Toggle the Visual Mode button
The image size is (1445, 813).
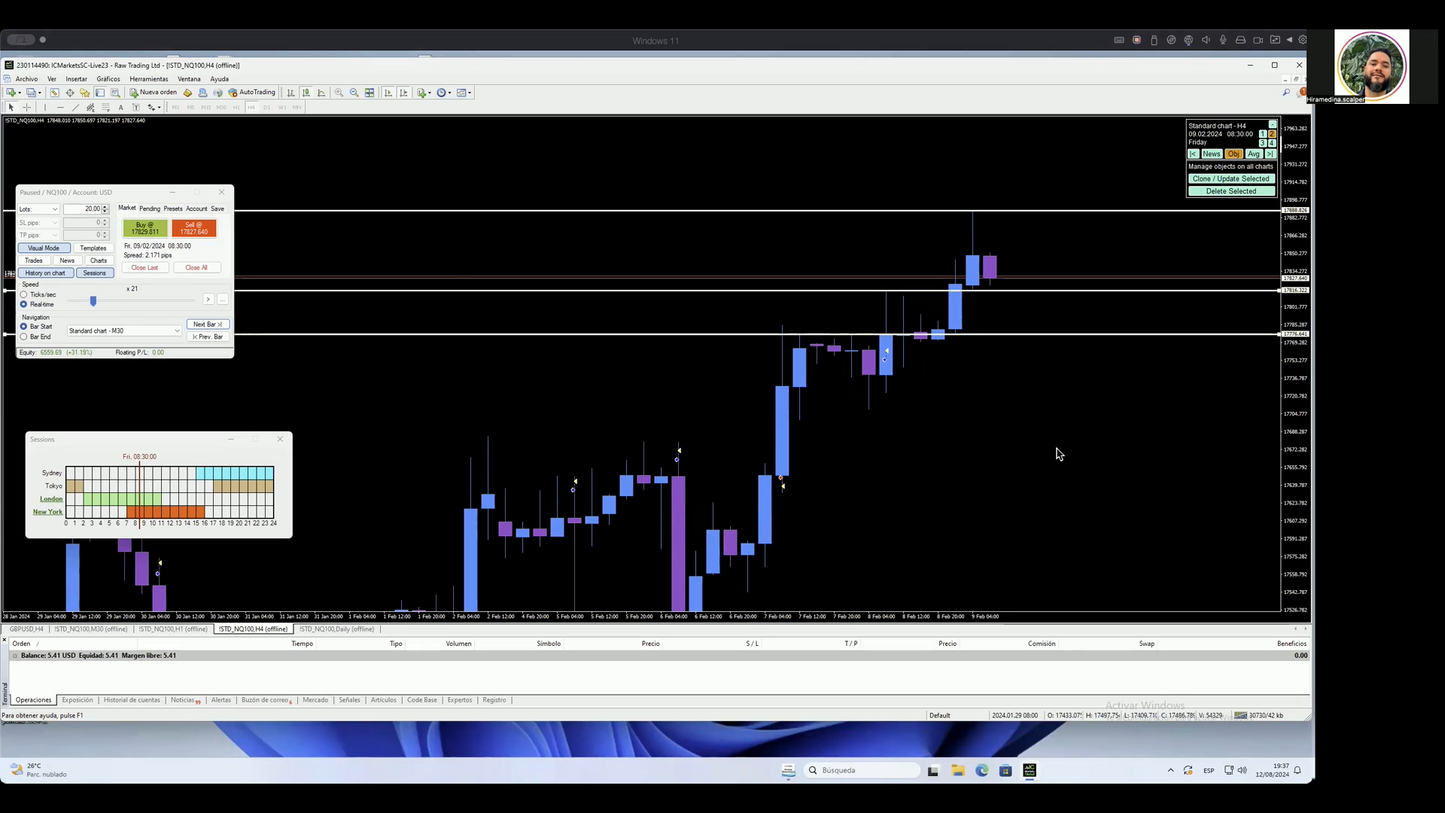point(44,248)
